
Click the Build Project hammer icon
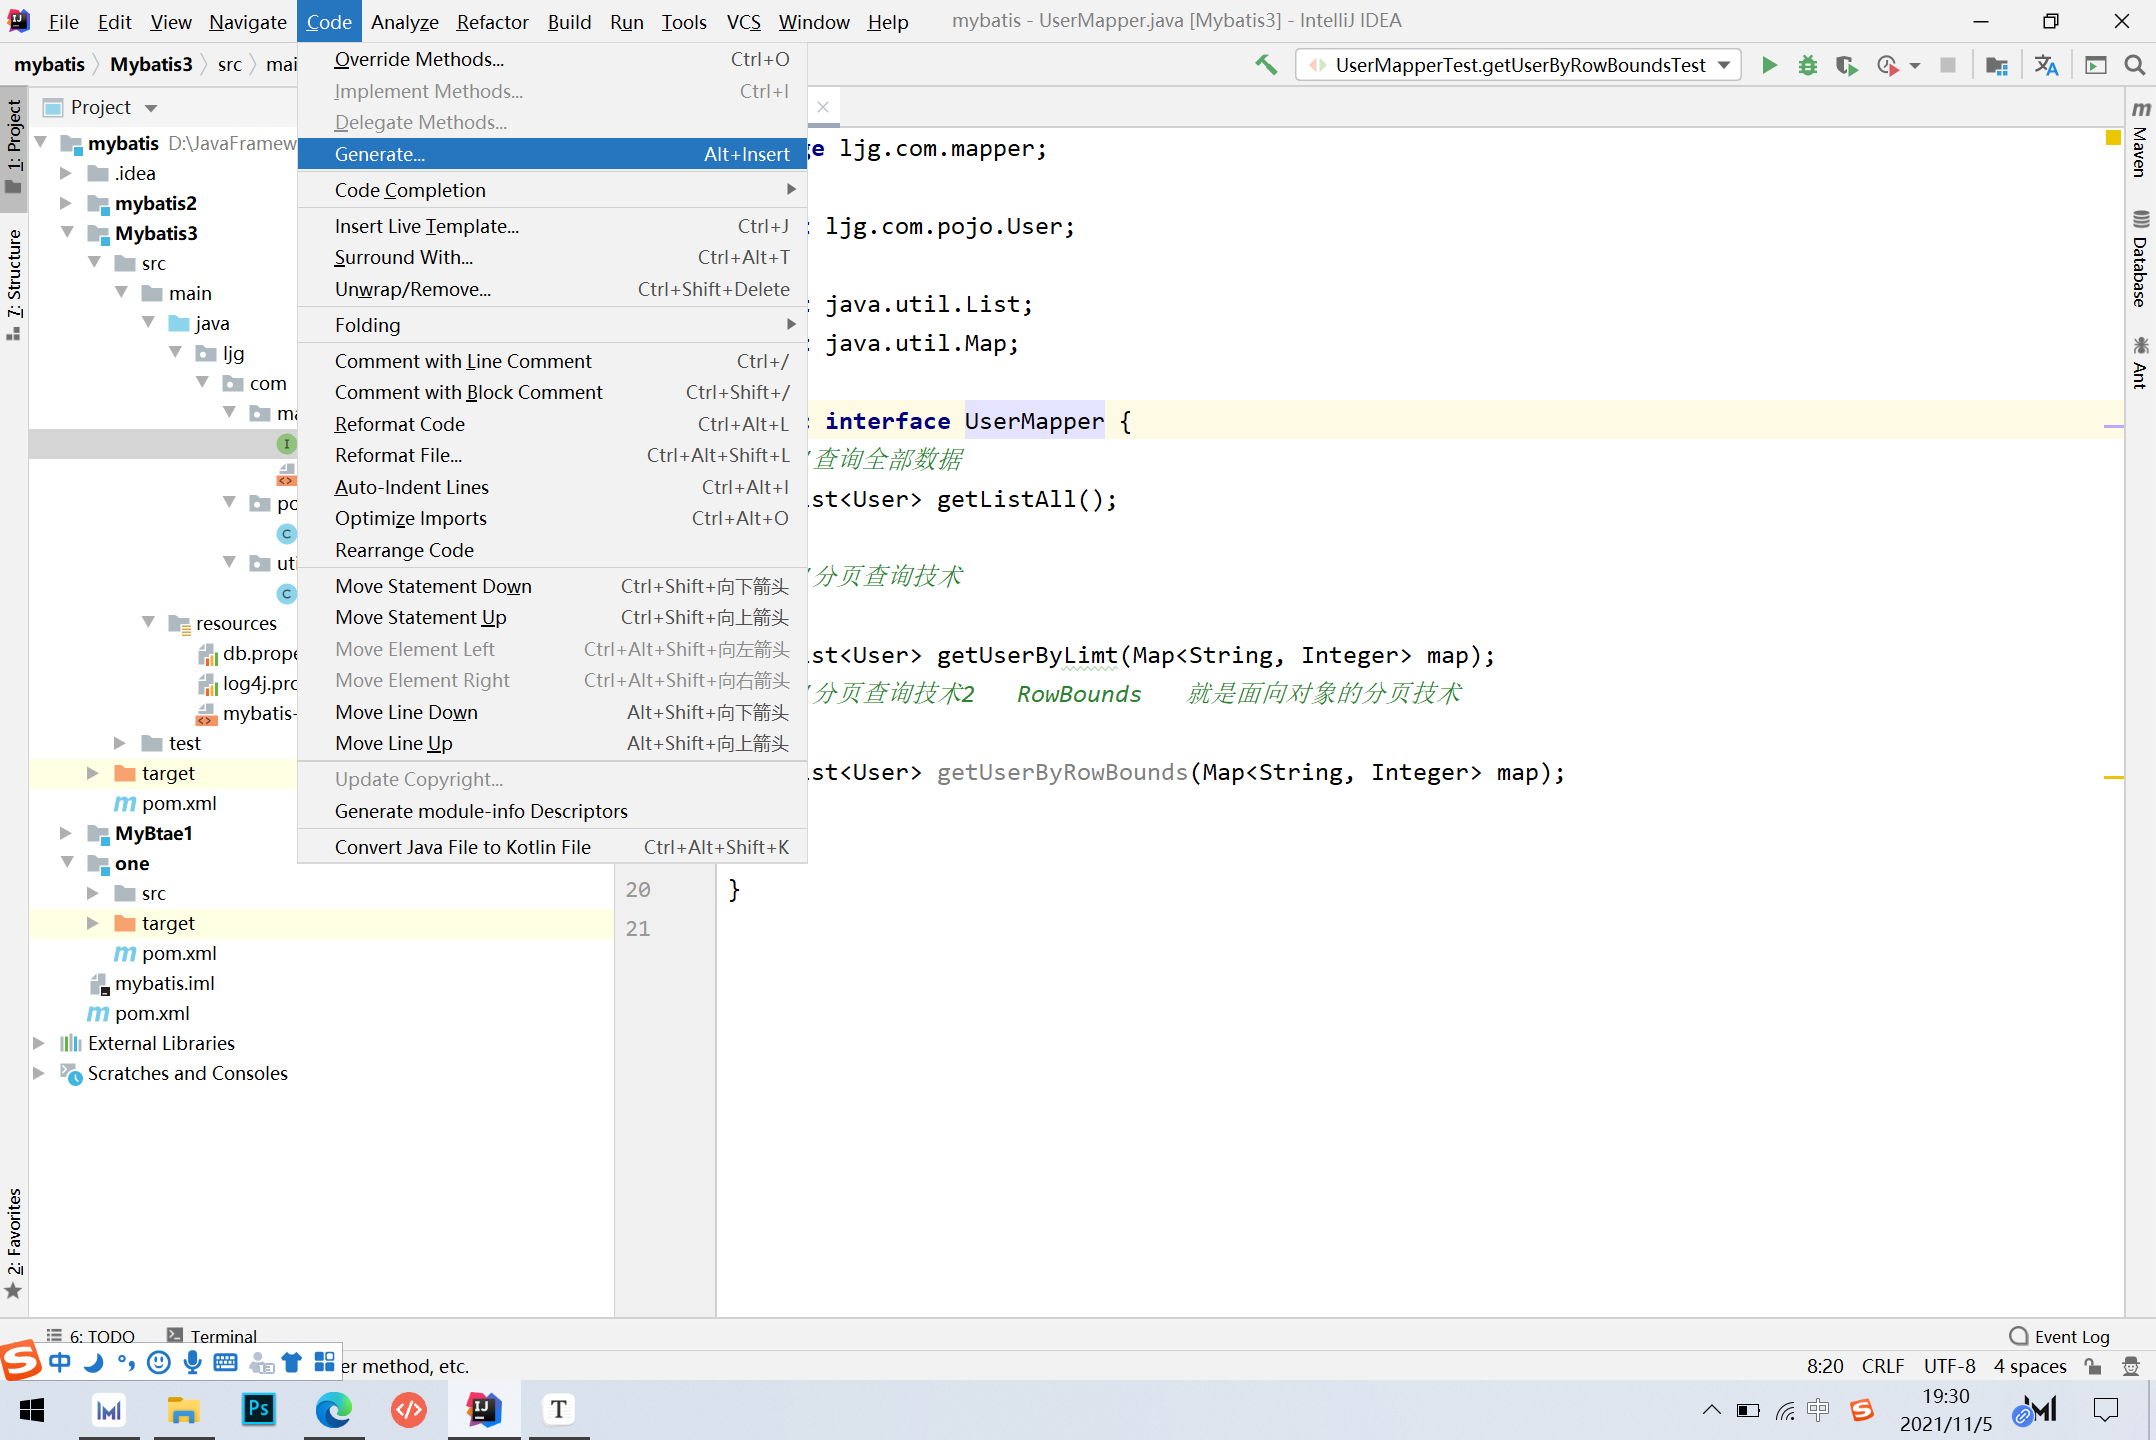click(1266, 65)
